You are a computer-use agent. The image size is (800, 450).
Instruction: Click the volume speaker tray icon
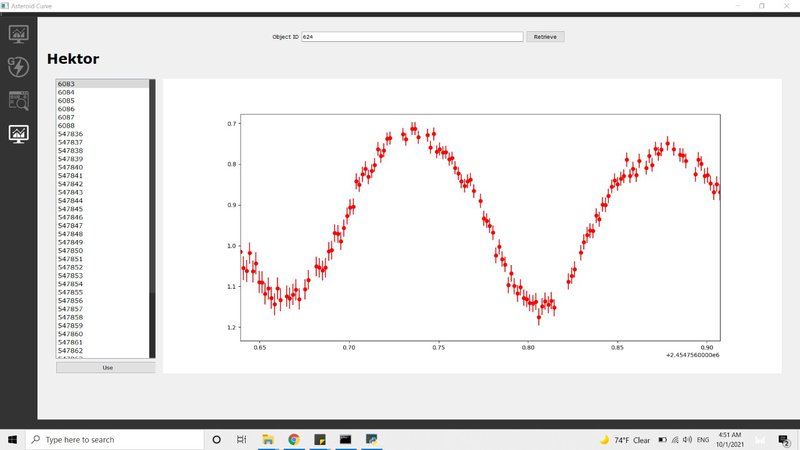(687, 439)
